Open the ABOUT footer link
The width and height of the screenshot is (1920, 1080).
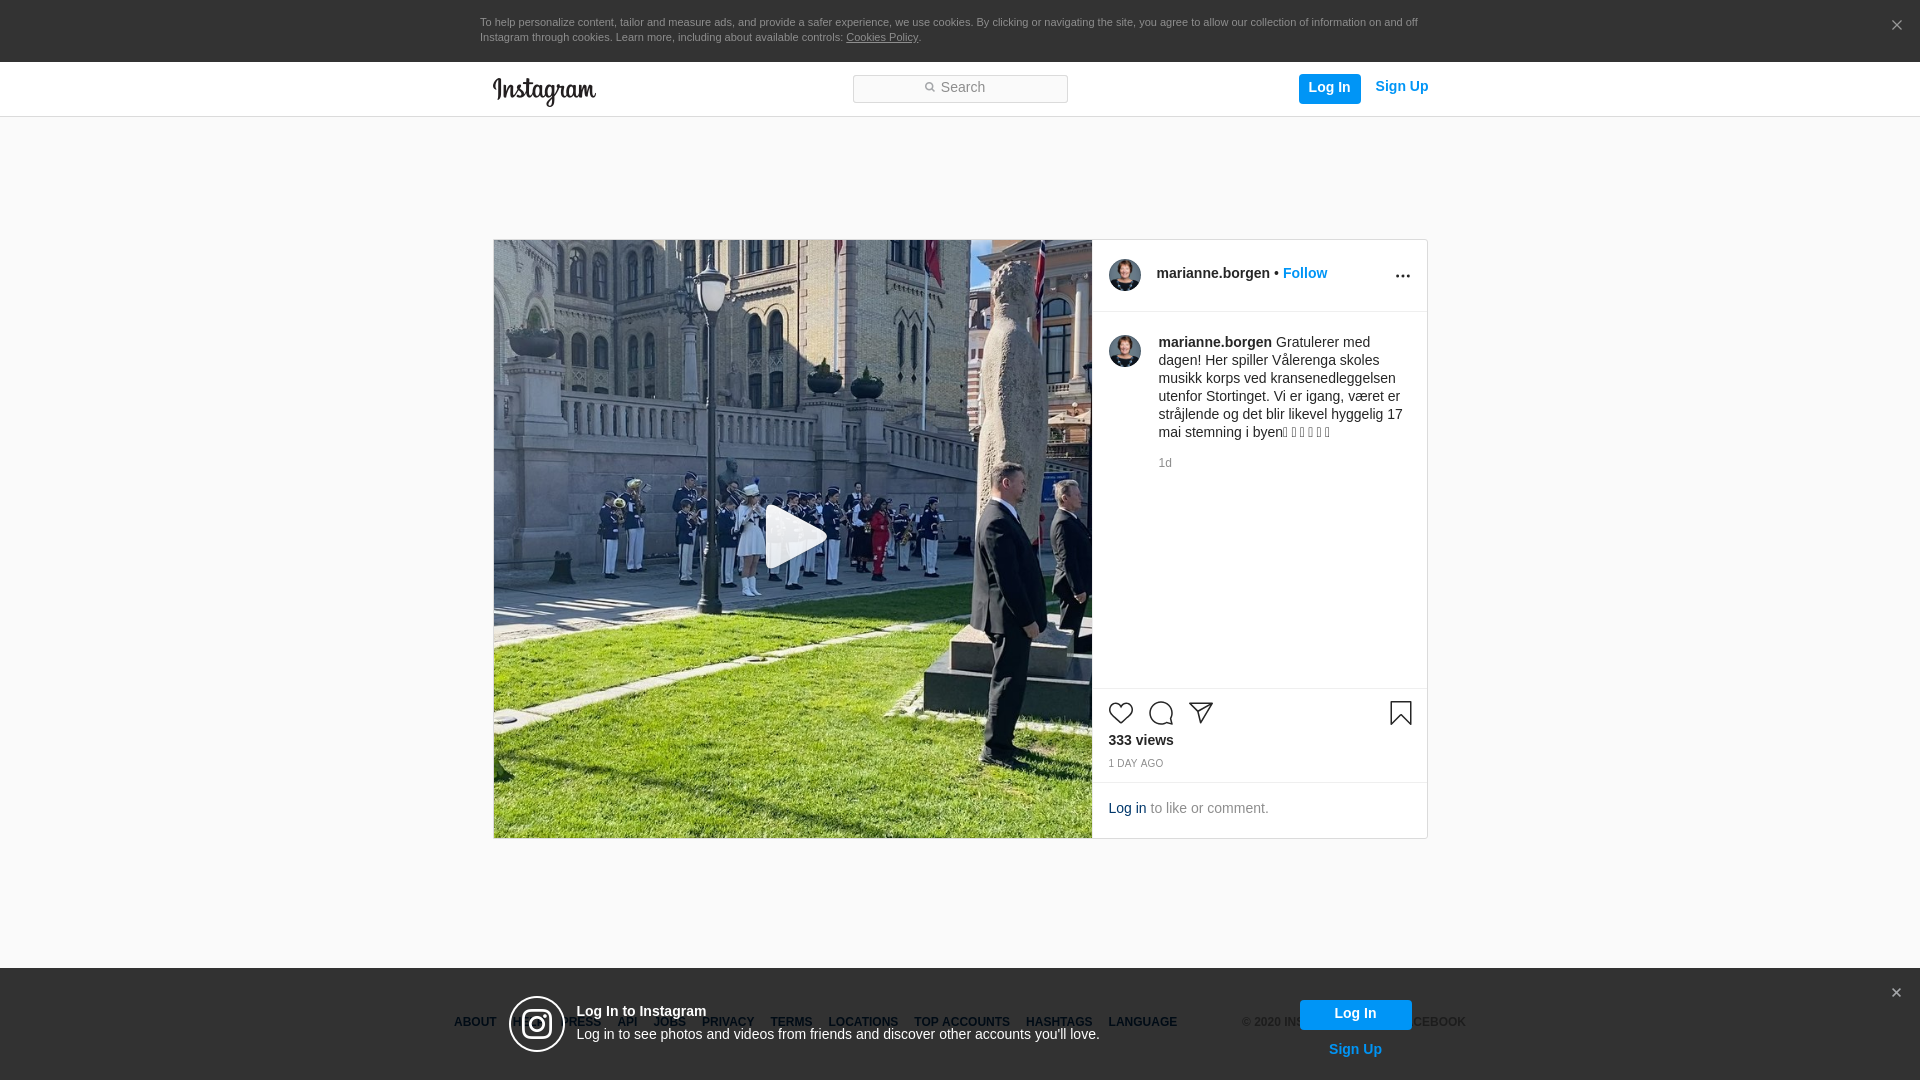(x=475, y=1022)
